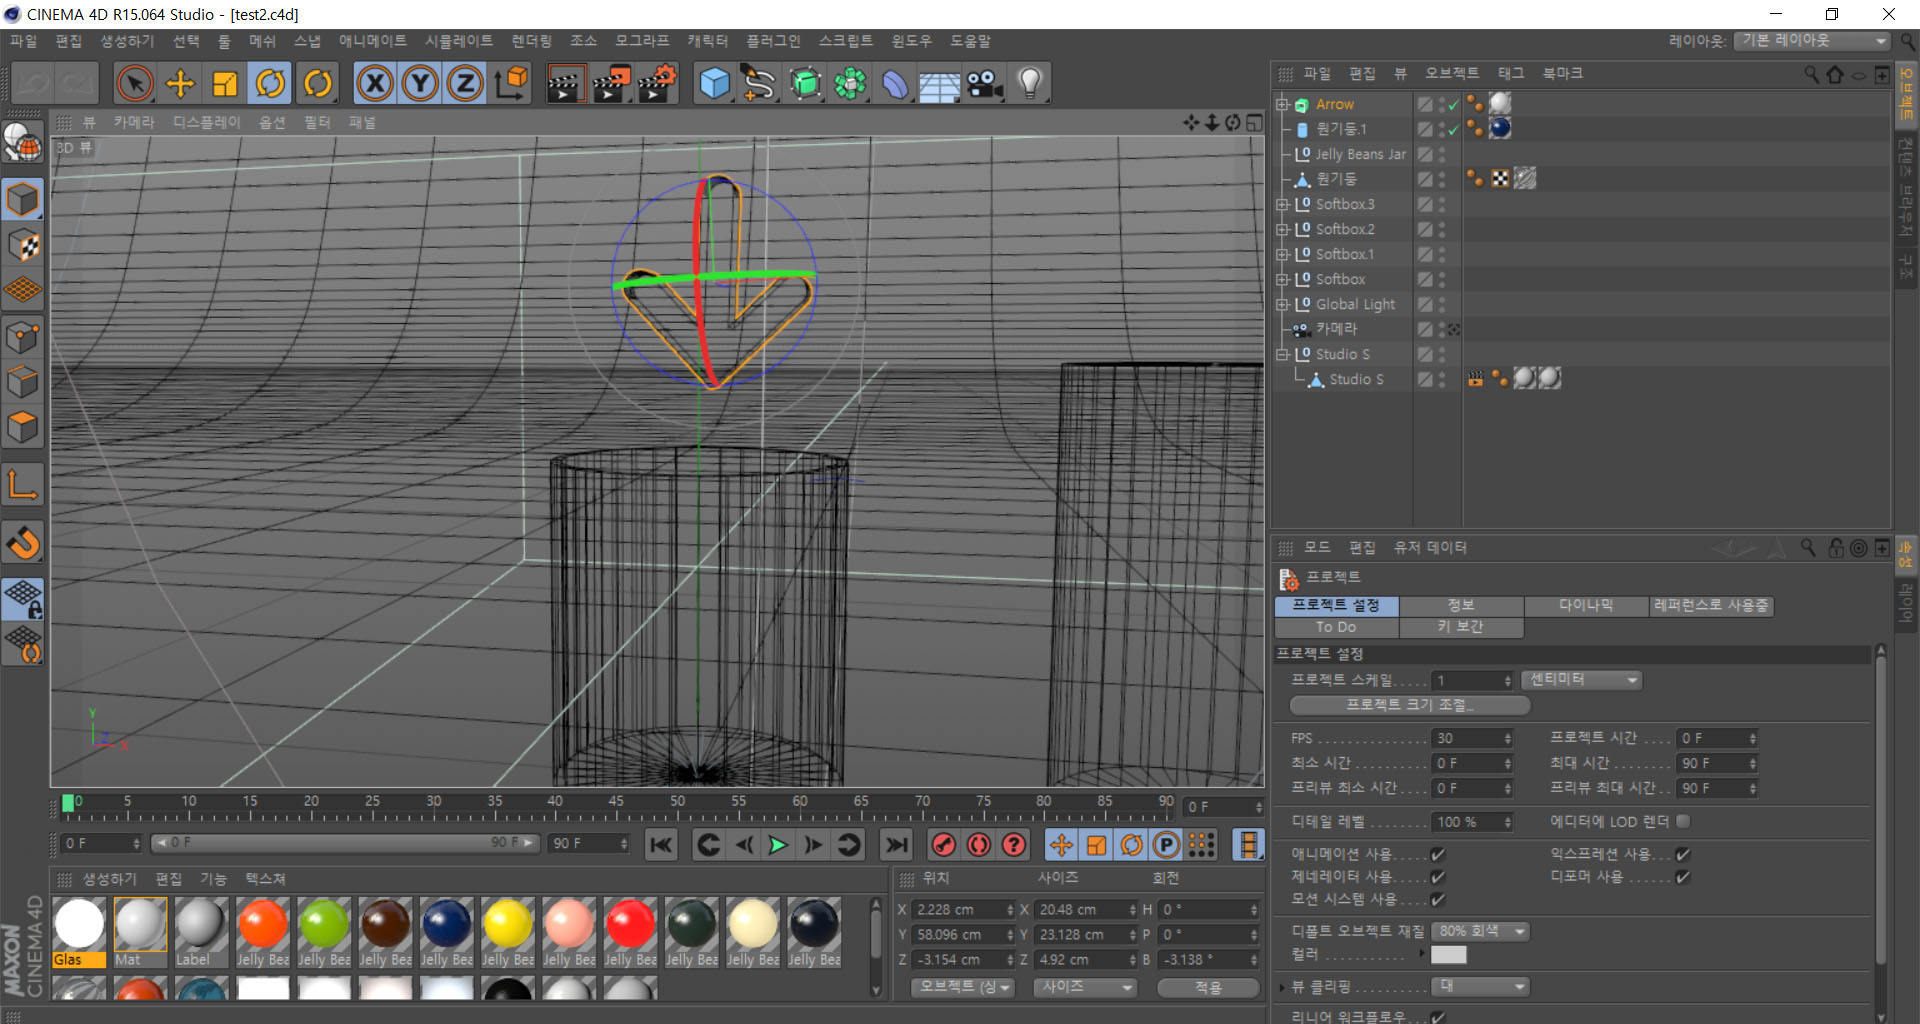This screenshot has height=1024, width=1920.
Task: Open the 80% 회색 material dropdown
Action: tap(1480, 931)
